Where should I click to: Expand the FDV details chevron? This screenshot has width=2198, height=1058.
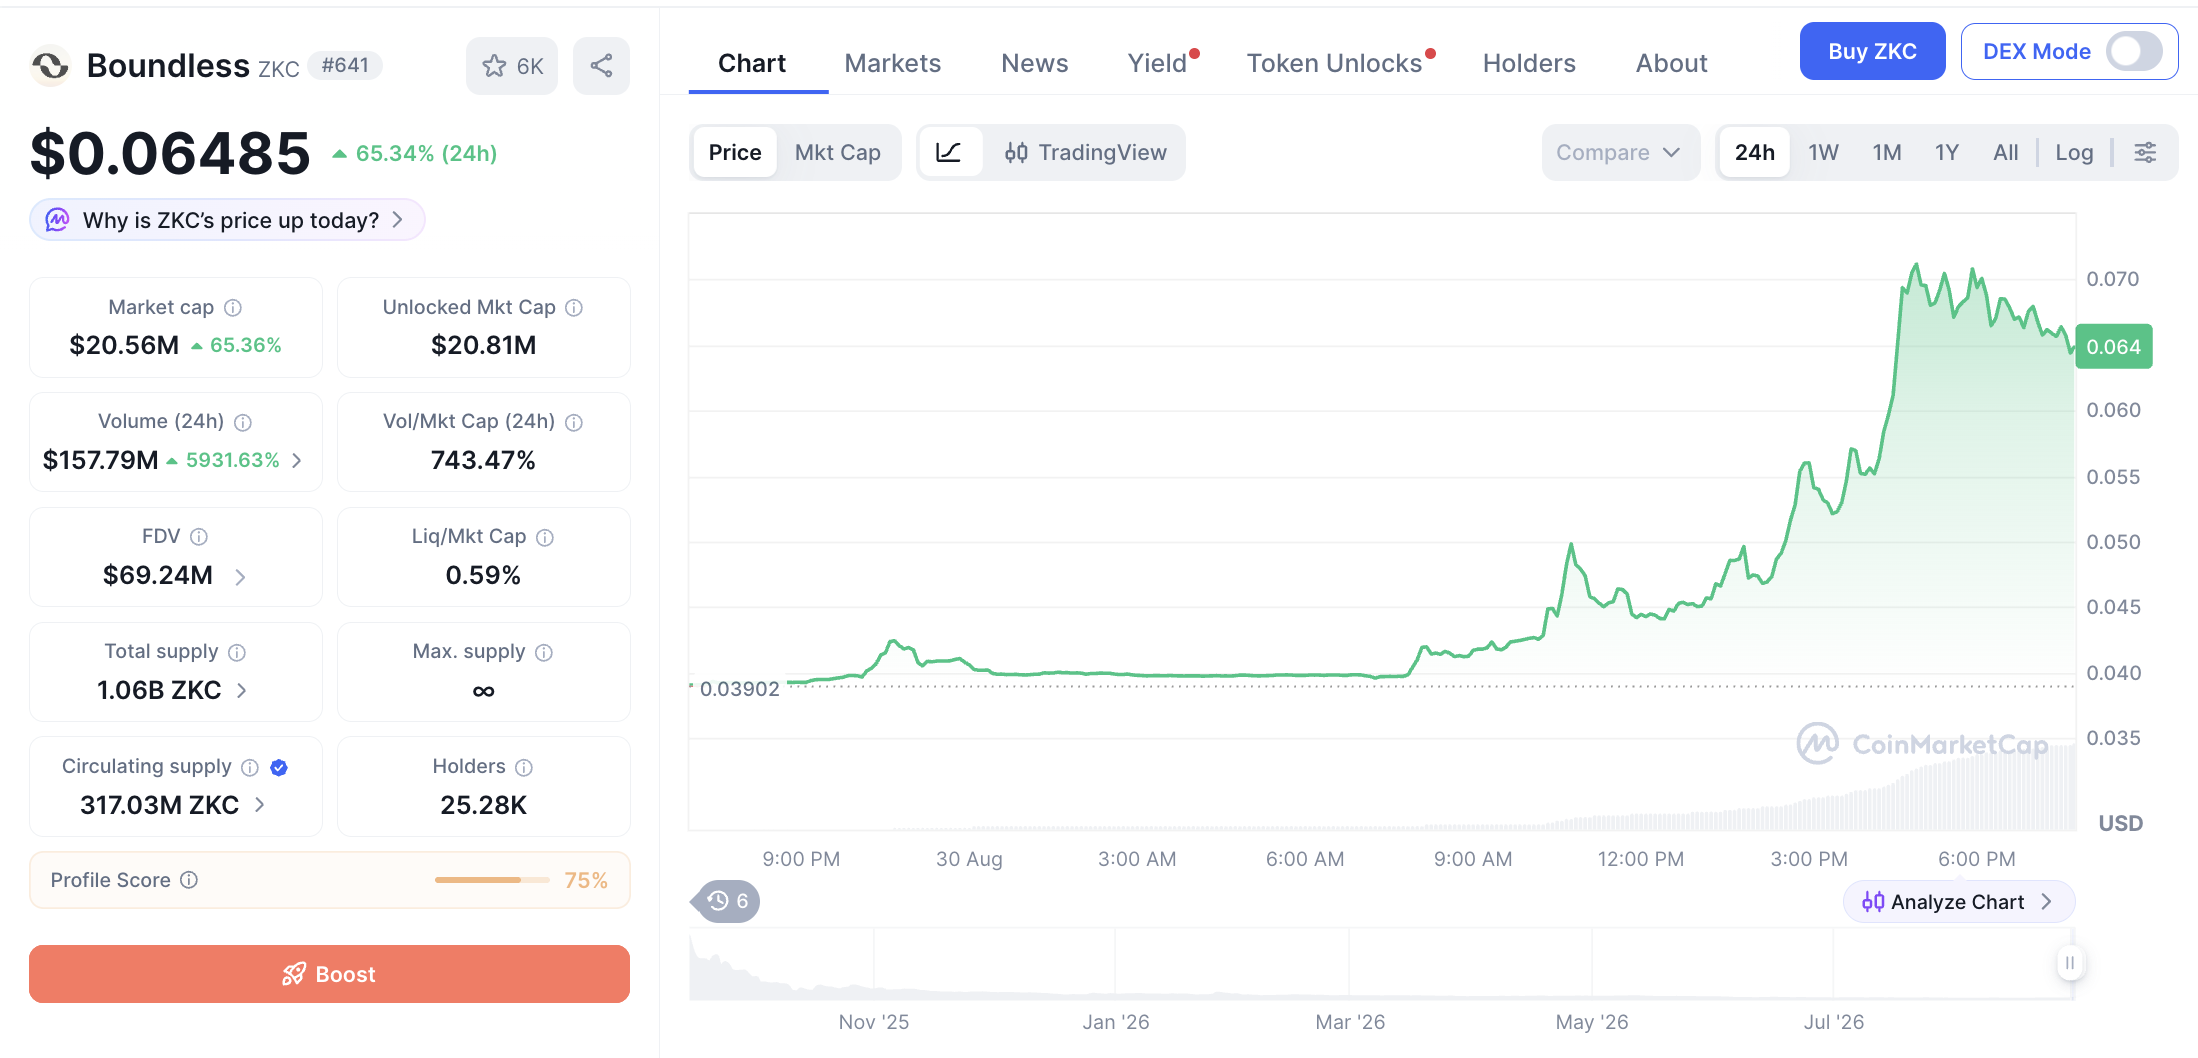pyautogui.click(x=240, y=576)
